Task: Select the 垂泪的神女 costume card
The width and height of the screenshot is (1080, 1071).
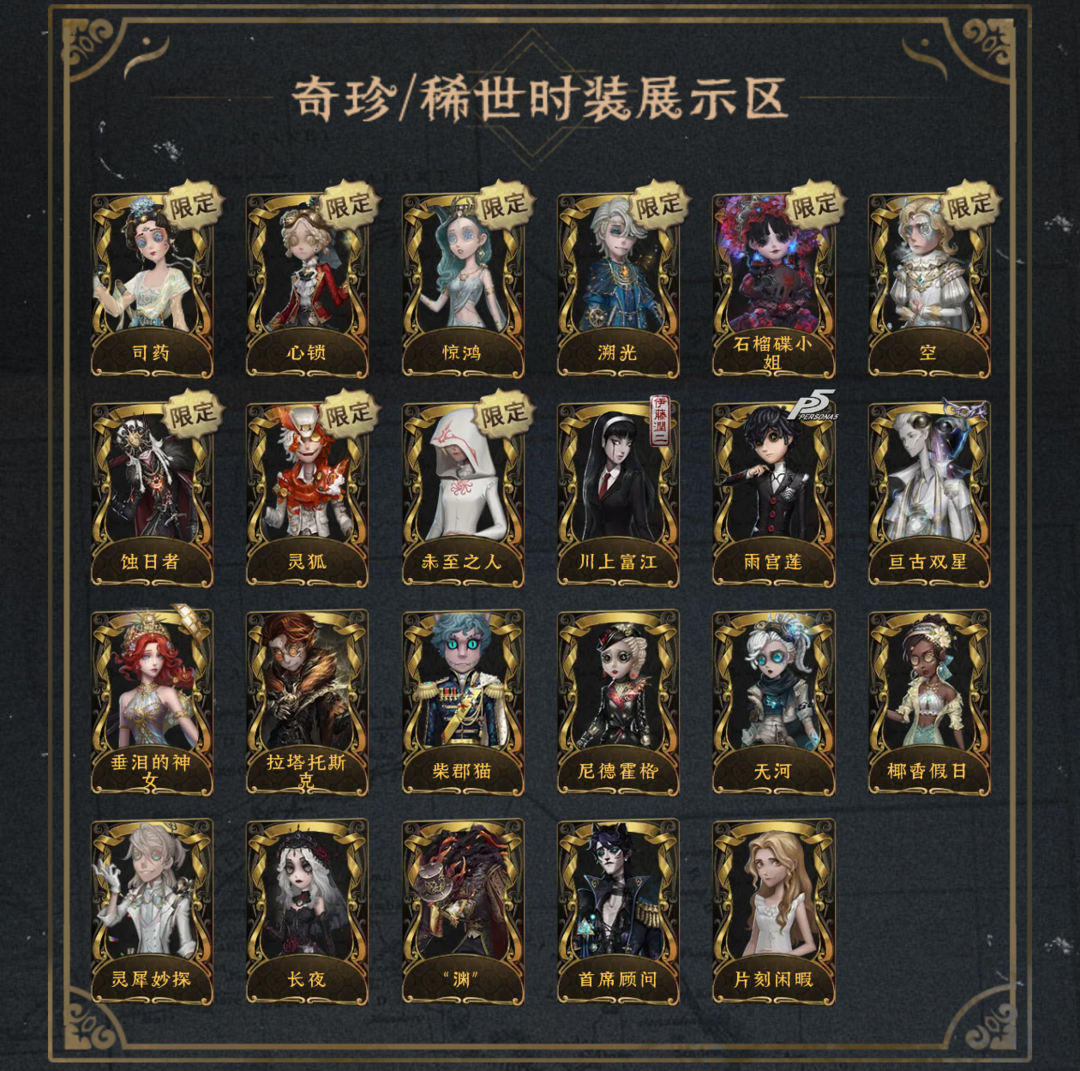Action: click(x=152, y=703)
